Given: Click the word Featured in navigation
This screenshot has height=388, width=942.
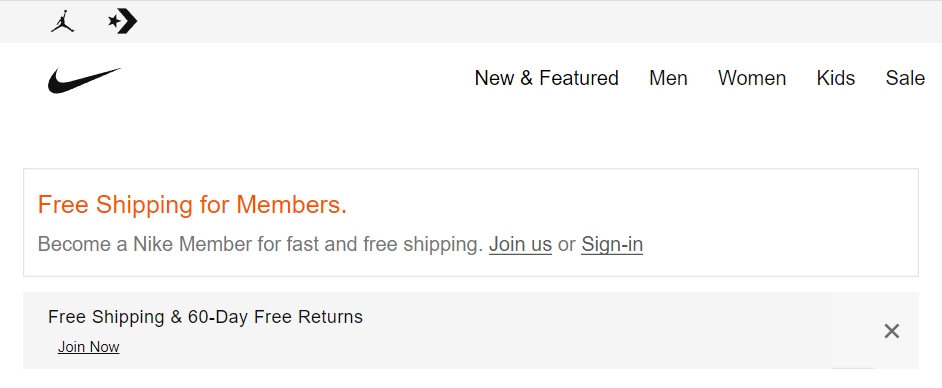Looking at the screenshot, I should (579, 78).
